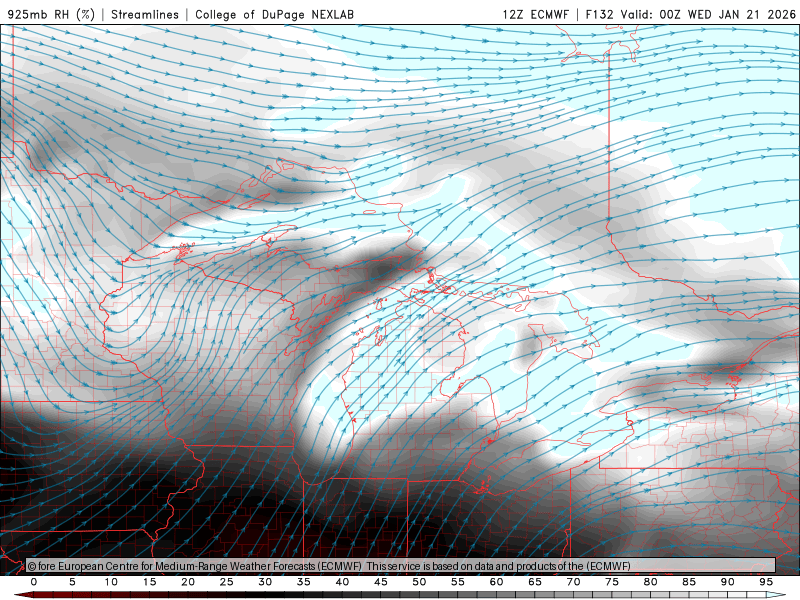800x600 pixels.
Task: Click the "F132" forecast hour text
Action: point(599,14)
